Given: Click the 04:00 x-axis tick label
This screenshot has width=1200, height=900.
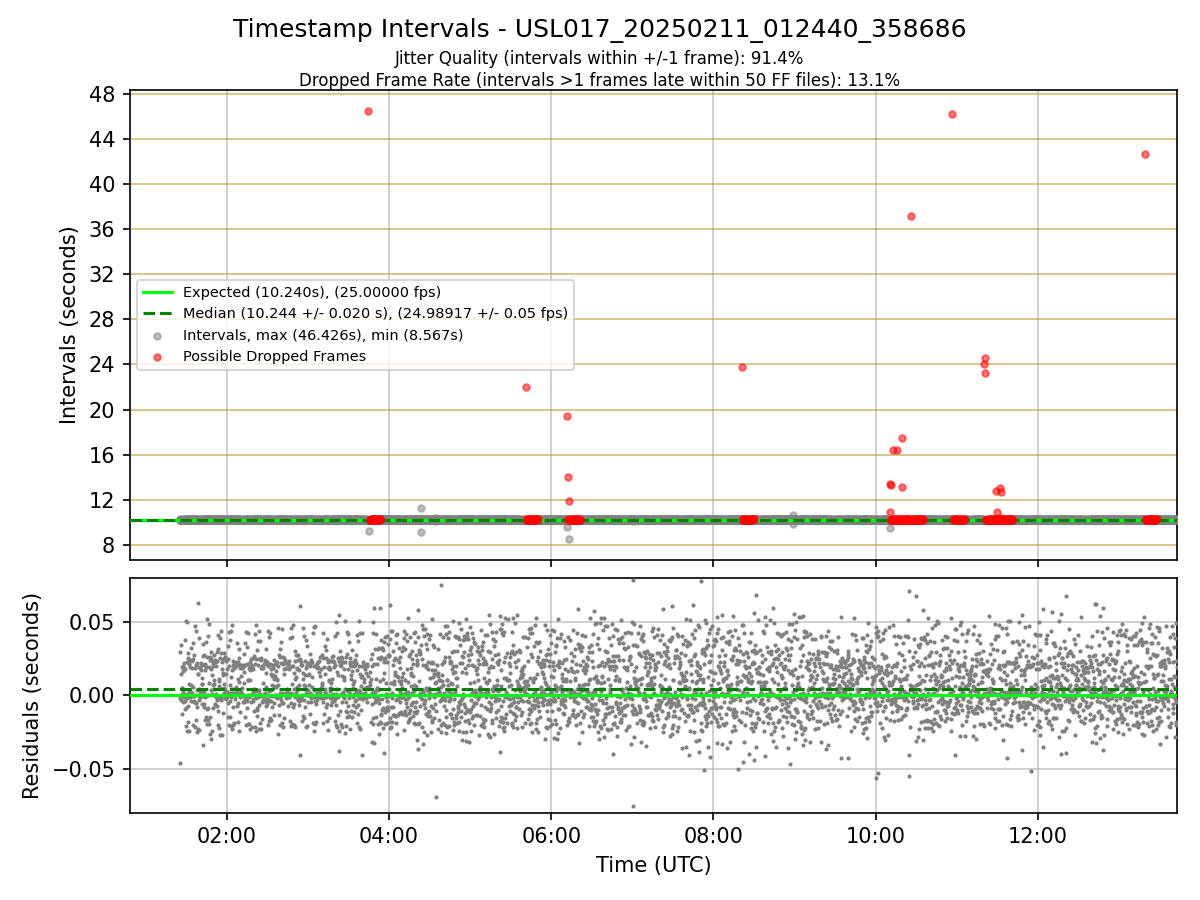Looking at the screenshot, I should (389, 836).
